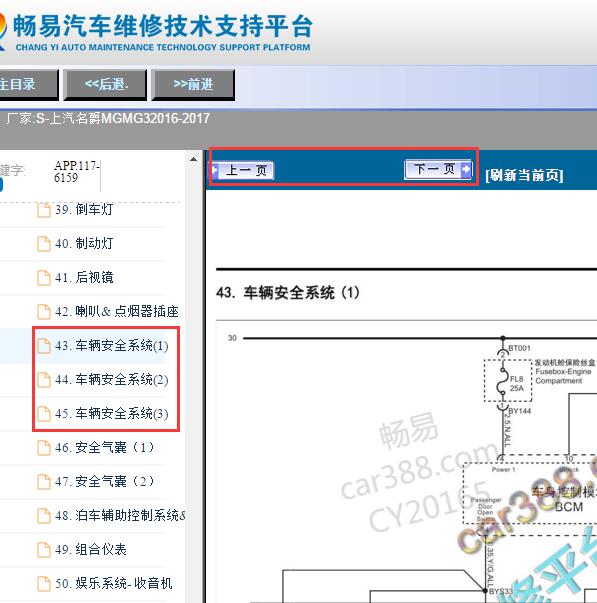Click the 厂家:S-上汽名爵MGMG32016-2017 breadcrumb text
Screen dimensions: 597x603
(x=108, y=118)
